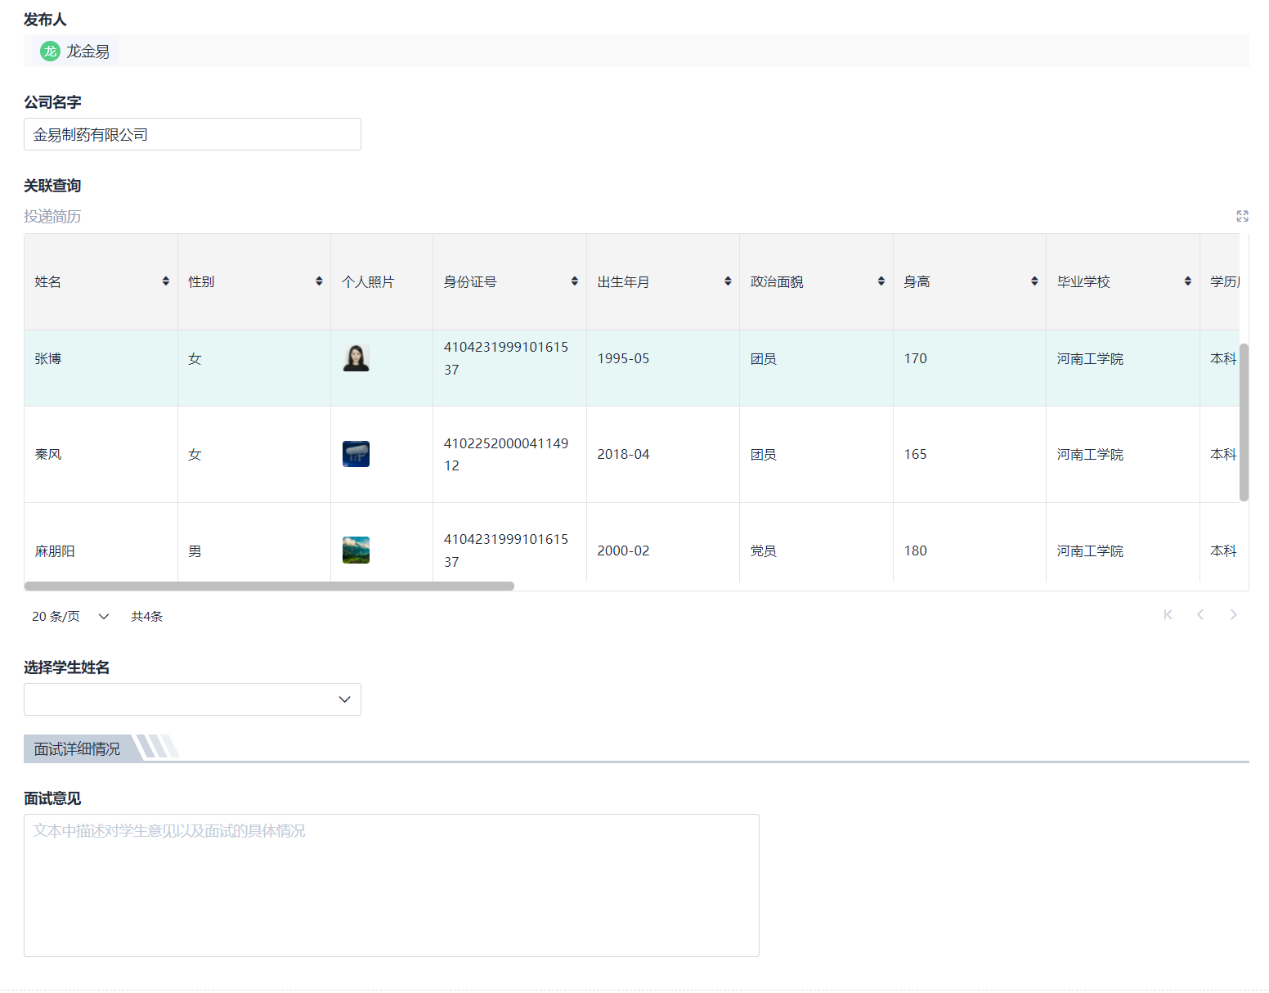1269x993 pixels.
Task: Go to previous page arrow
Action: coord(1200,615)
